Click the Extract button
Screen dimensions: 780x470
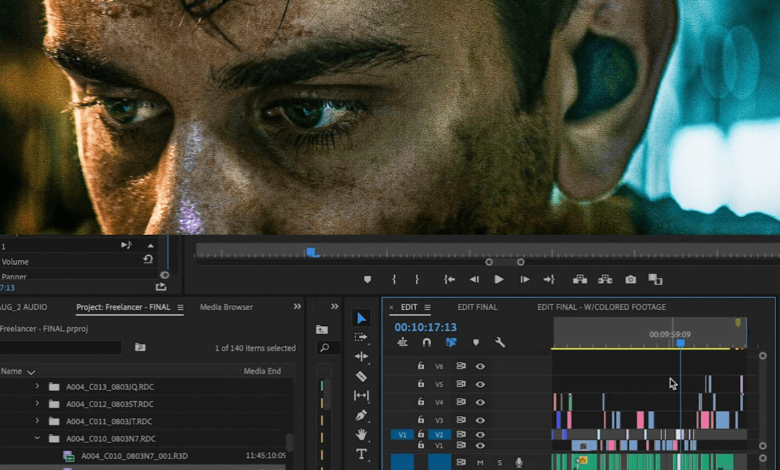pos(605,280)
